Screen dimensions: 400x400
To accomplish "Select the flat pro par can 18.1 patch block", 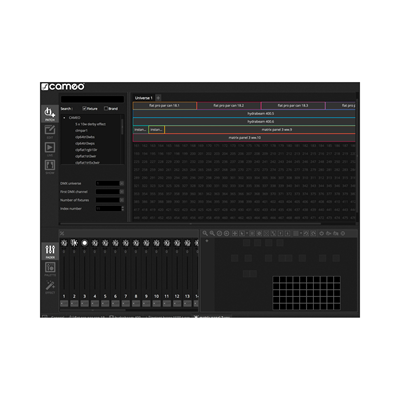I will (x=165, y=106).
